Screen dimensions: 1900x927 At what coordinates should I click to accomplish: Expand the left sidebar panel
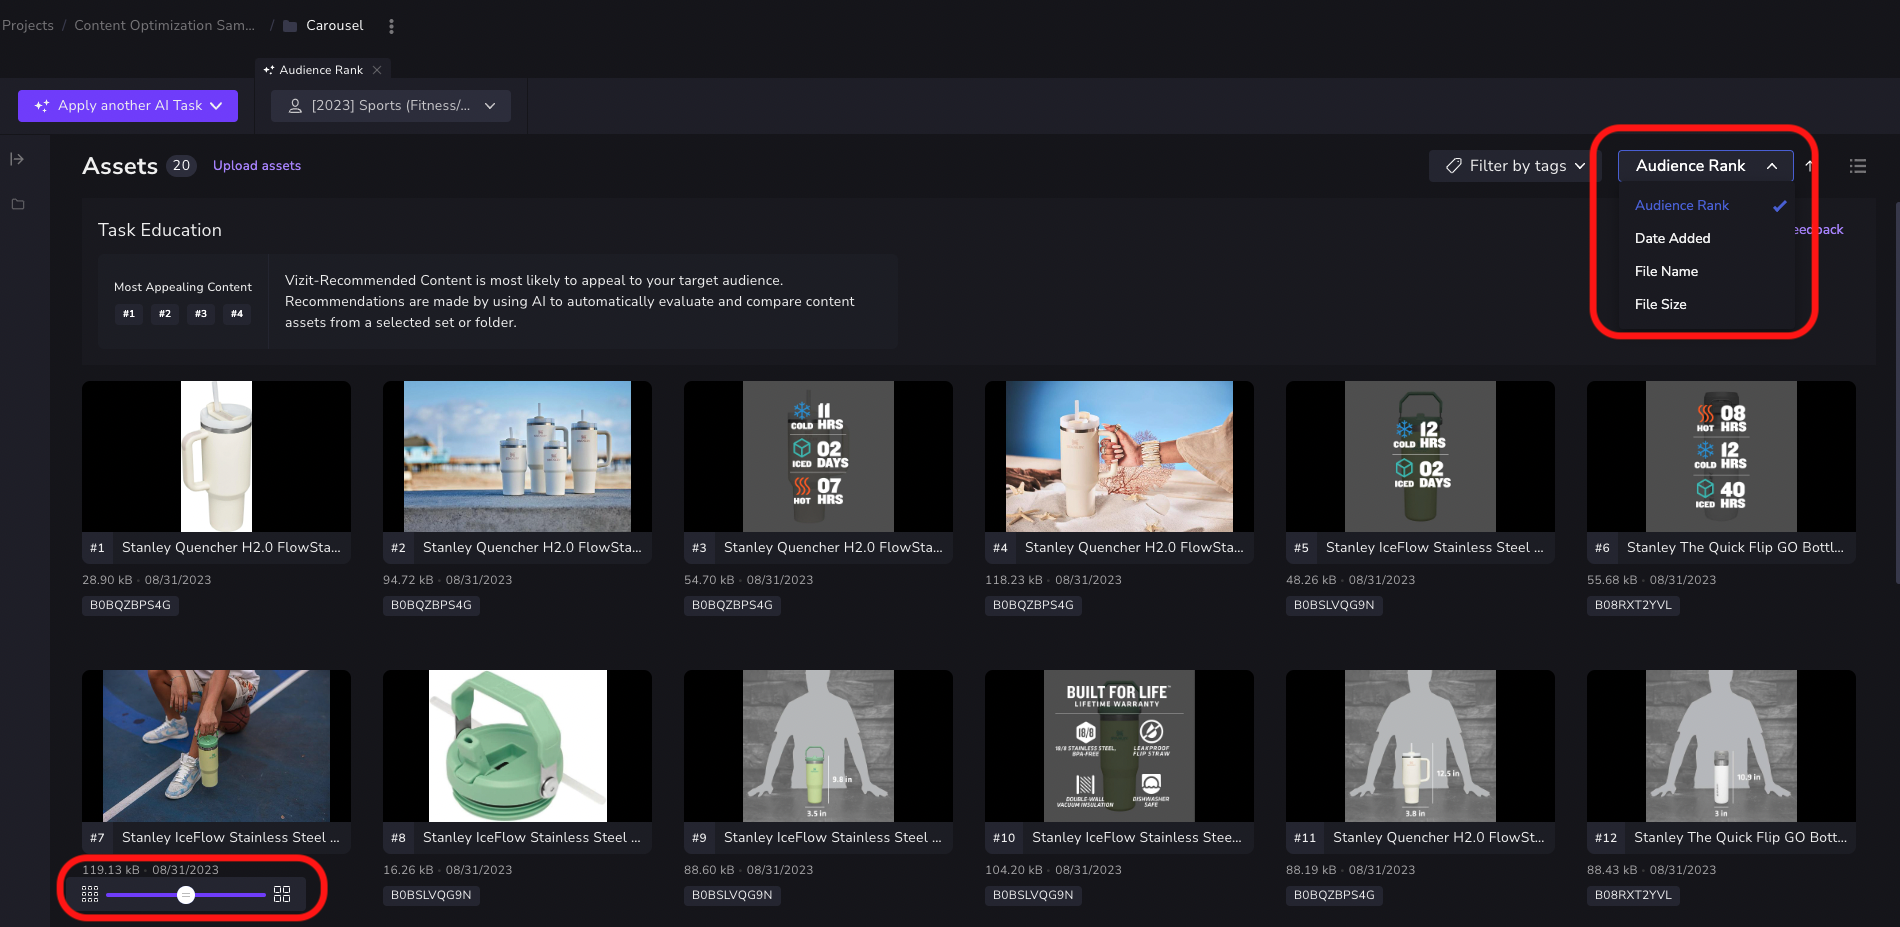pyautogui.click(x=17, y=159)
